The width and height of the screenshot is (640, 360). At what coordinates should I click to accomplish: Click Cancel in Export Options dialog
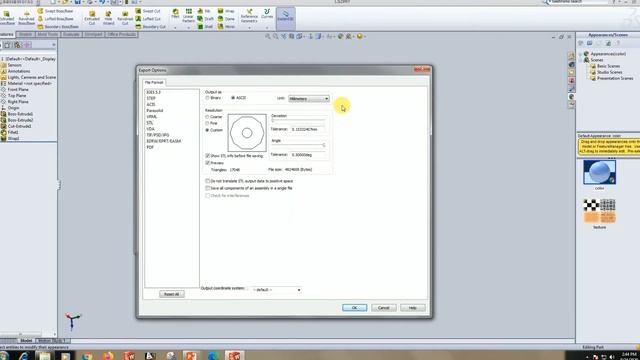pyautogui.click(x=384, y=308)
